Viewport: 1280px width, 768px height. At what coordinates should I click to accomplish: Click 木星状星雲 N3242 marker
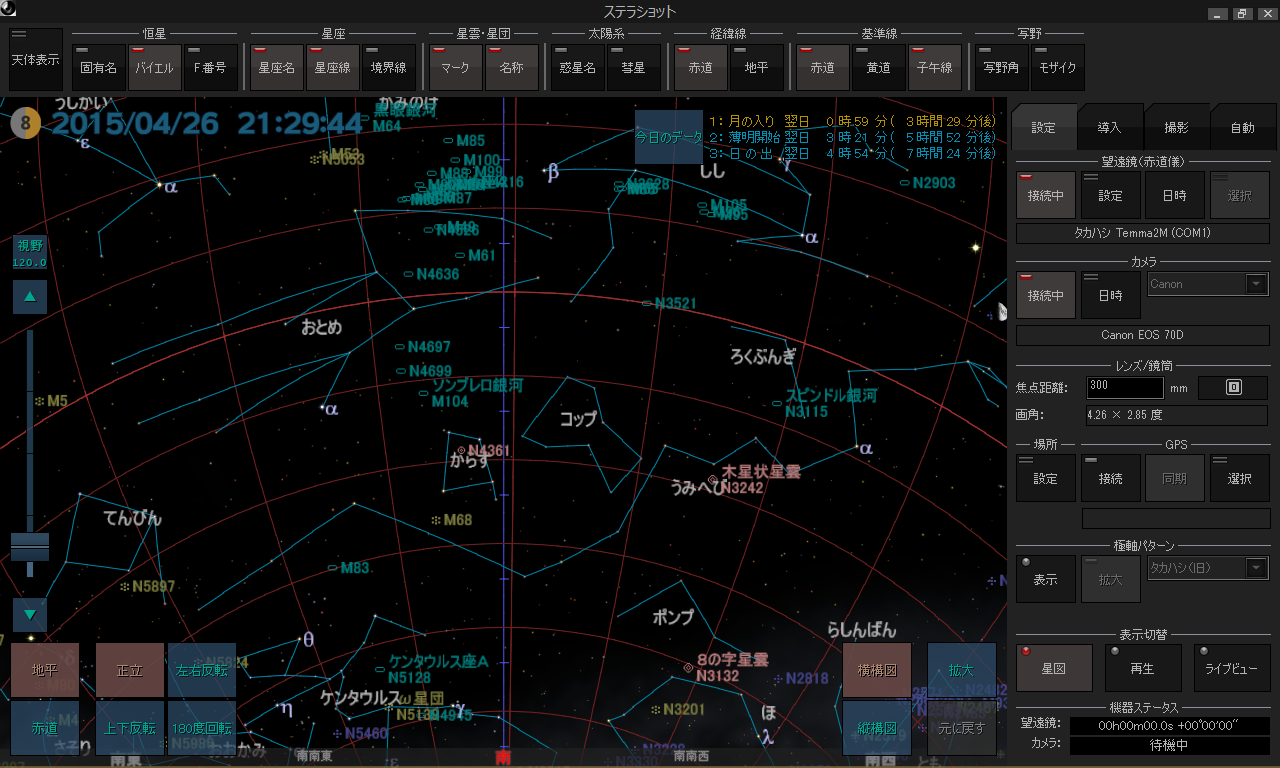click(713, 481)
